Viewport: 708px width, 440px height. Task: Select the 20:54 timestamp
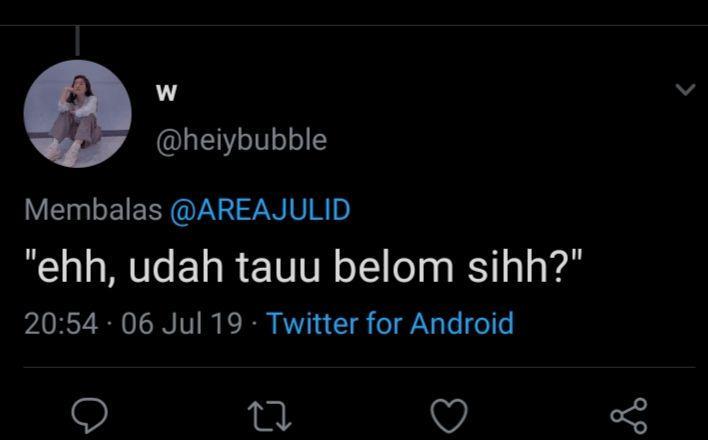pyautogui.click(x=61, y=324)
